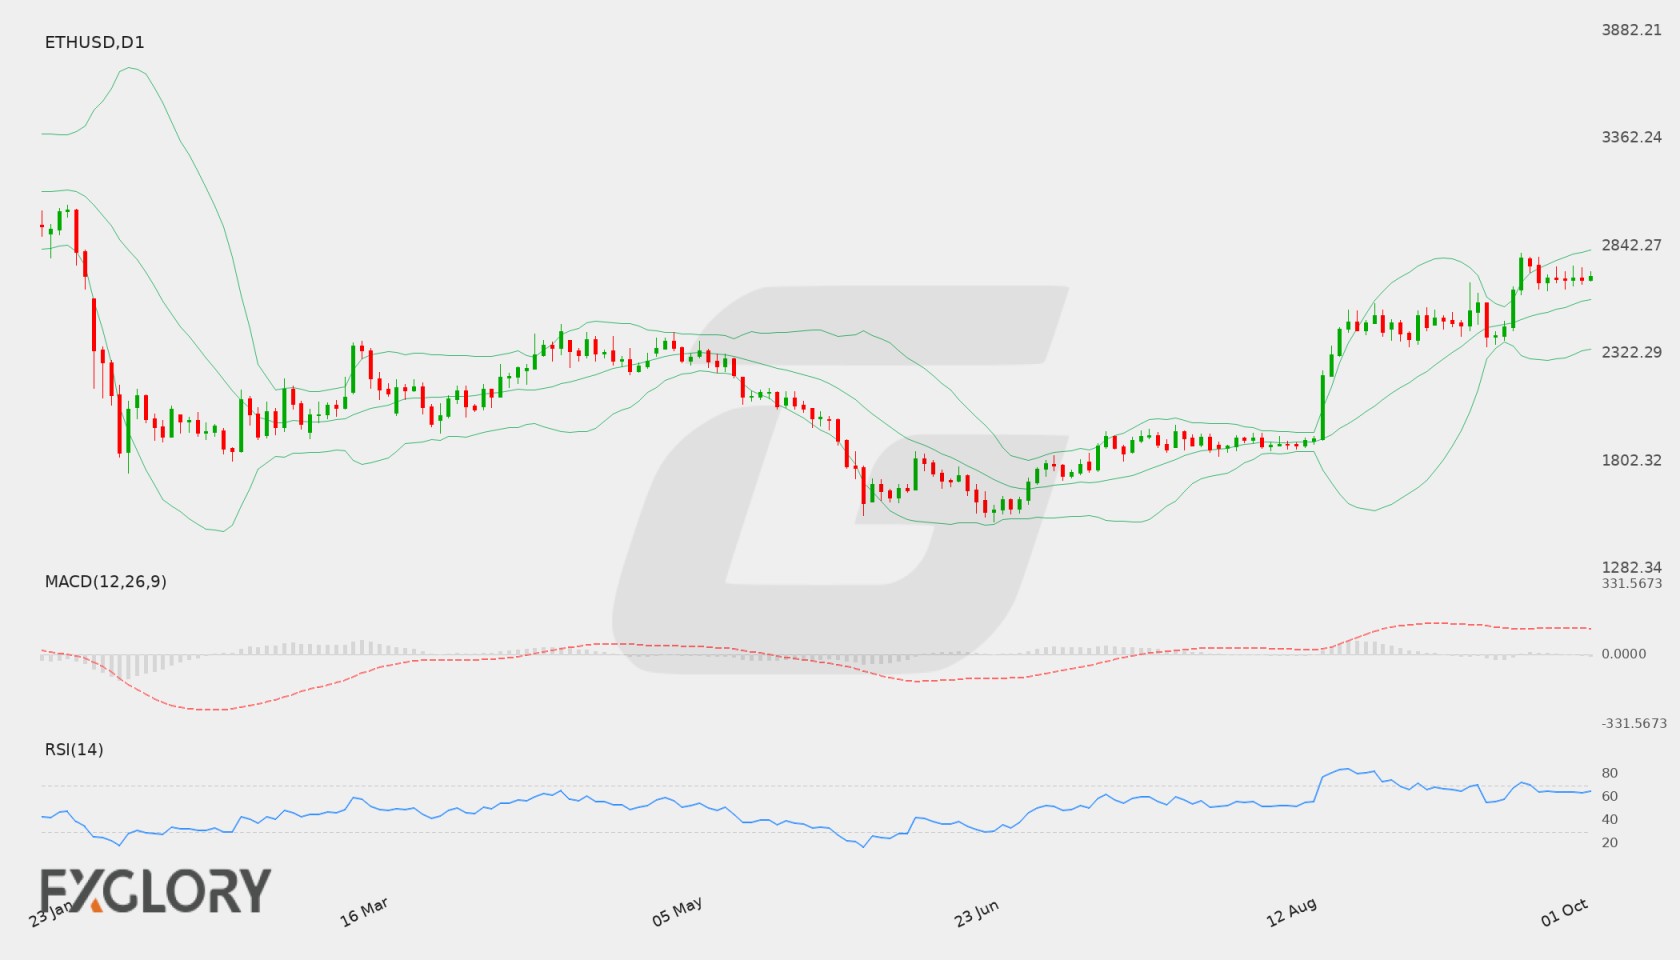Viewport: 1680px width, 960px height.
Task: Click the ETHUSD,D1 chart title
Action: [x=95, y=42]
